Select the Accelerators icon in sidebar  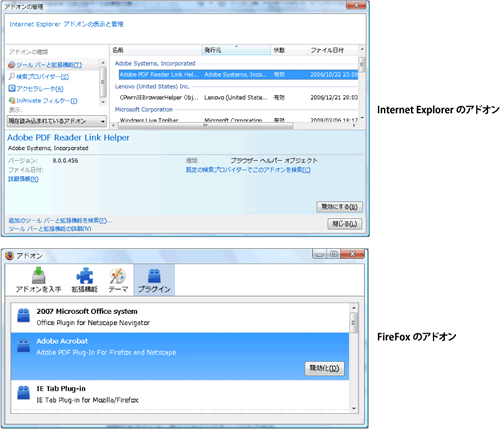point(12,88)
